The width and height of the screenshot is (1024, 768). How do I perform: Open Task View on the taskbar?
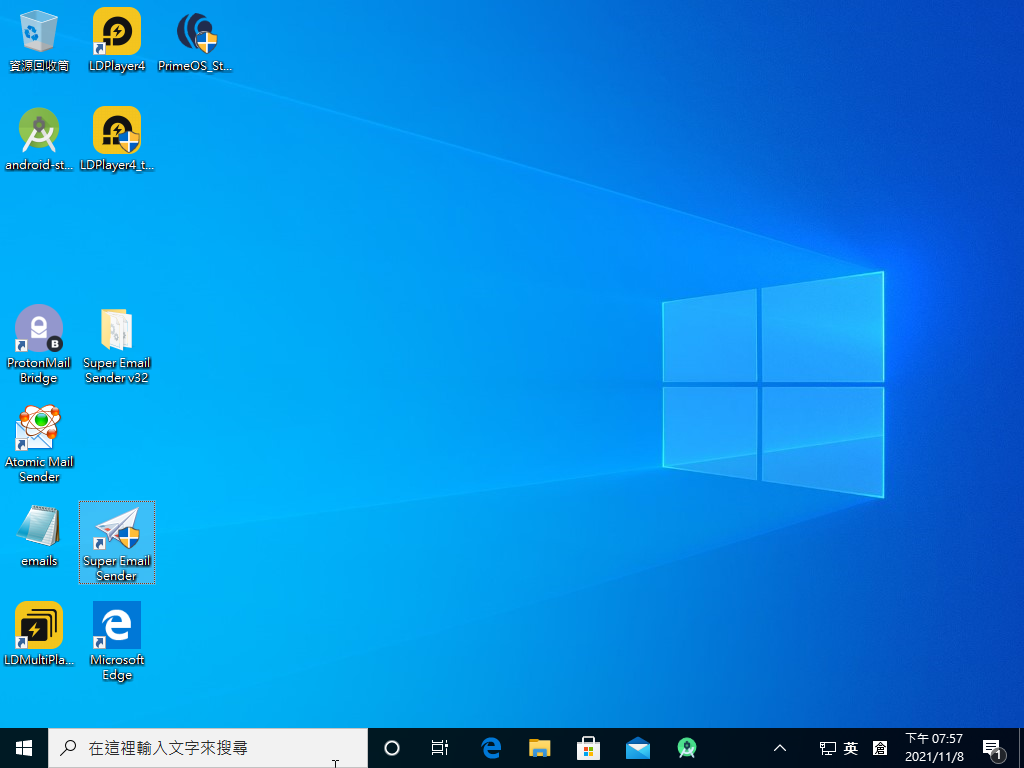440,747
